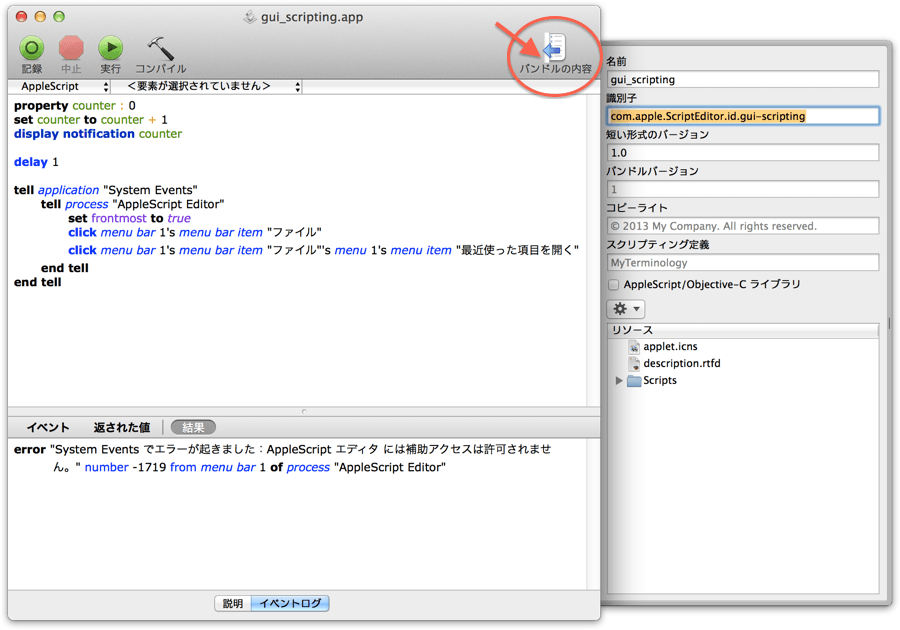This screenshot has width=900, height=630.
Task: Click the split pane divider handle
Action: (304, 411)
